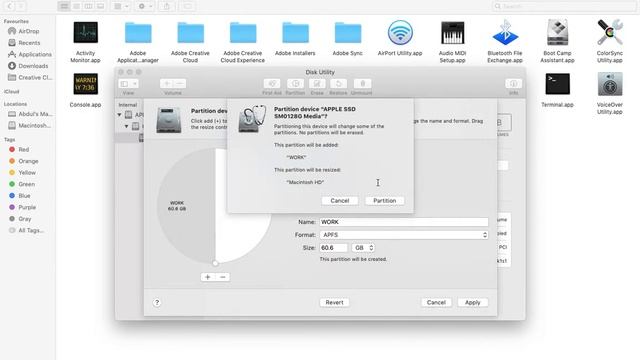Screen dimensions: 640x360
Task: Click Partition toolbar icon in Disk Utility
Action: (295, 84)
